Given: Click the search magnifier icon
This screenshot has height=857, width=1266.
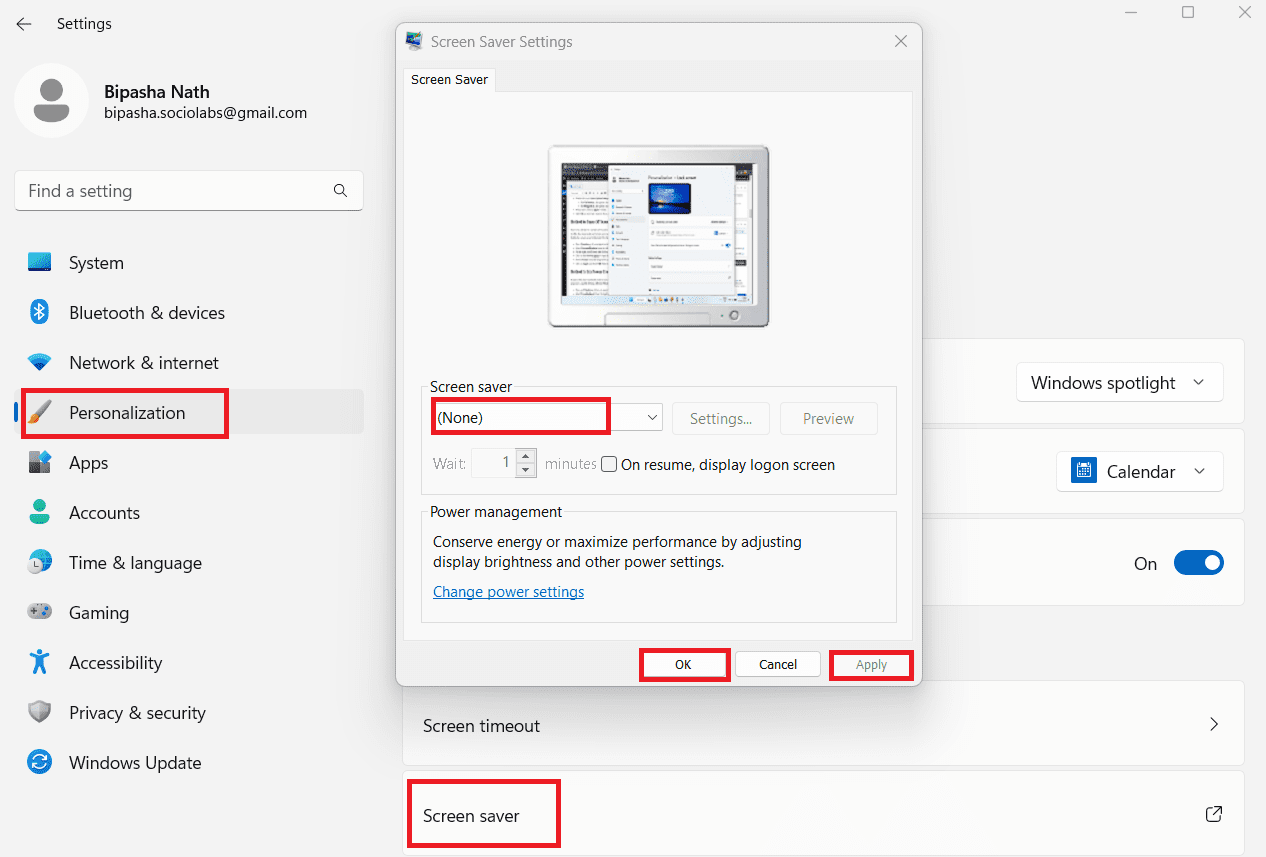Looking at the screenshot, I should point(340,190).
